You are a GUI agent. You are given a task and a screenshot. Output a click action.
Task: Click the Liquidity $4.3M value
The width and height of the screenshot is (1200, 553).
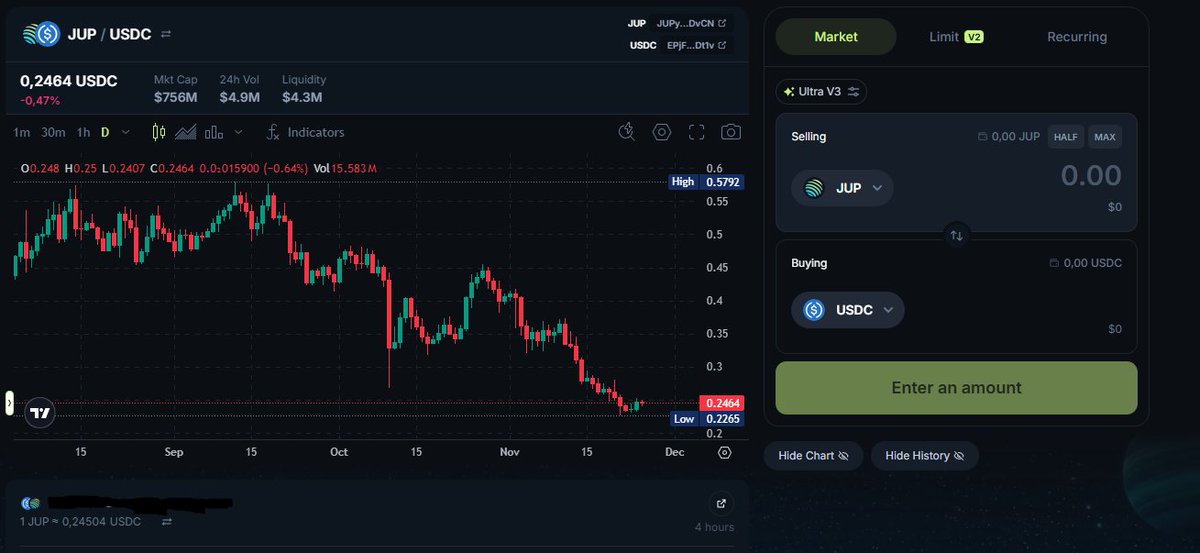pos(302,98)
